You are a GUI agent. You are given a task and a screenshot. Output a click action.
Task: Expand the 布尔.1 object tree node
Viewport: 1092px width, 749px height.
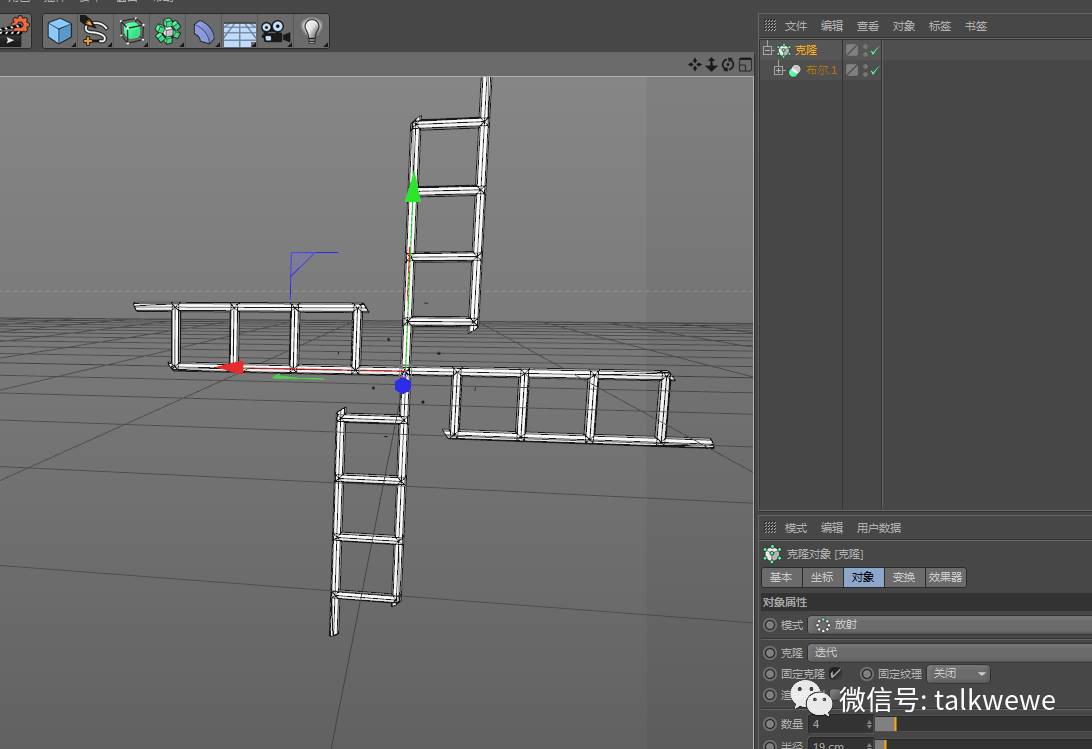pyautogui.click(x=778, y=70)
